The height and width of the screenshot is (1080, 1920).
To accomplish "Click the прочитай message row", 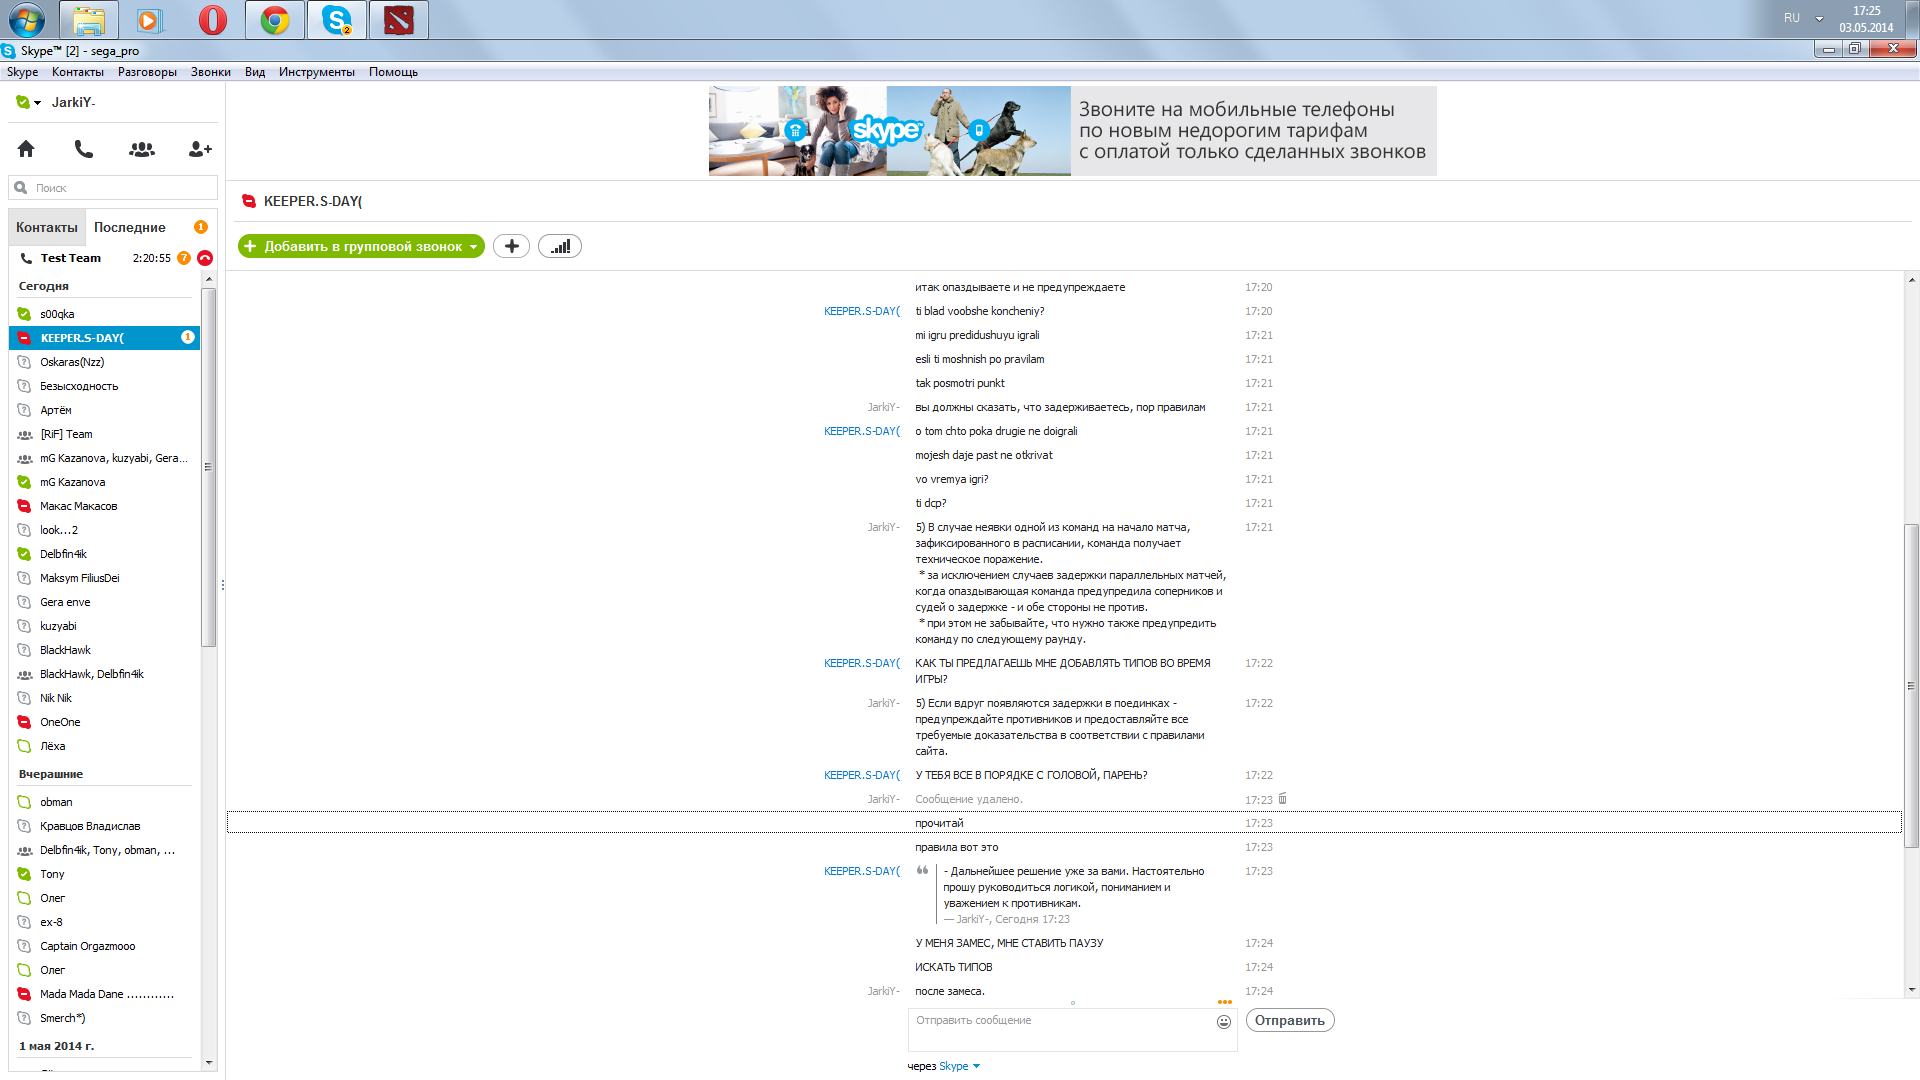I will (x=1064, y=823).
